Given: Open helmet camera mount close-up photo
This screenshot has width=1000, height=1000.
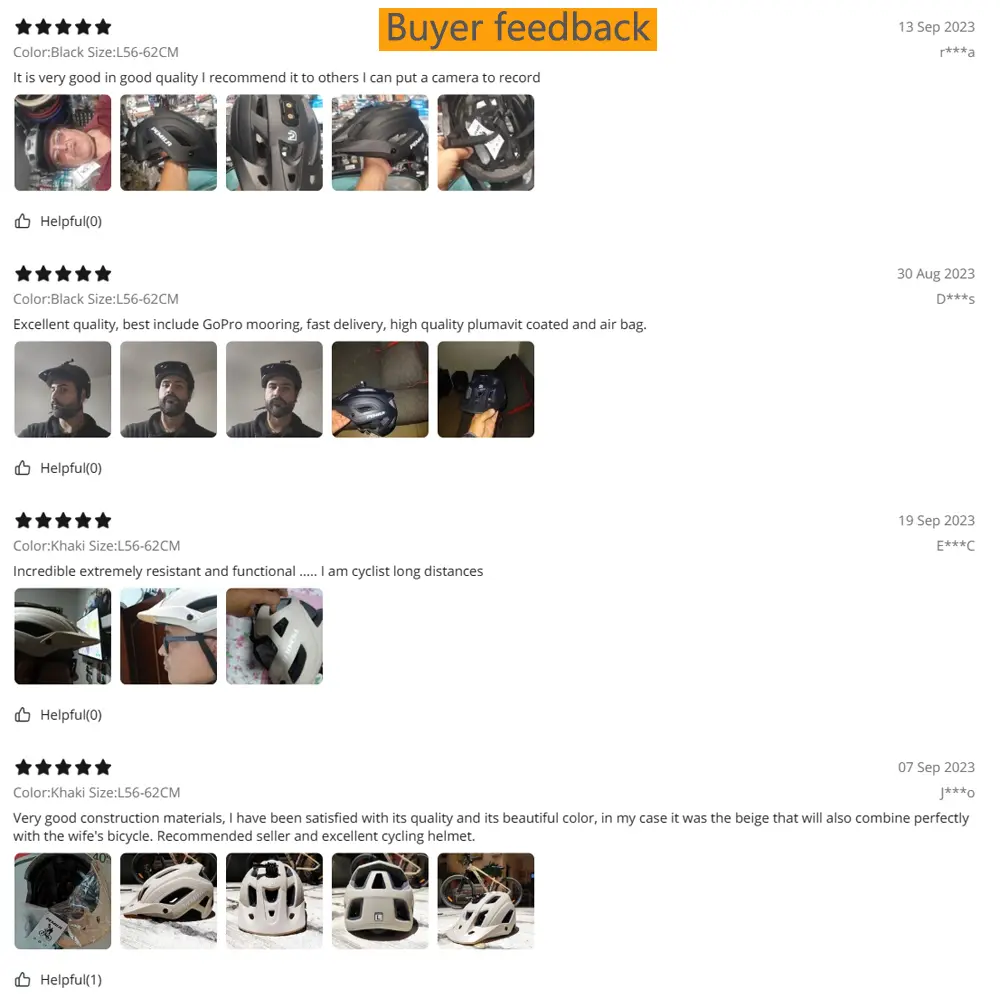Looking at the screenshot, I should (274, 143).
